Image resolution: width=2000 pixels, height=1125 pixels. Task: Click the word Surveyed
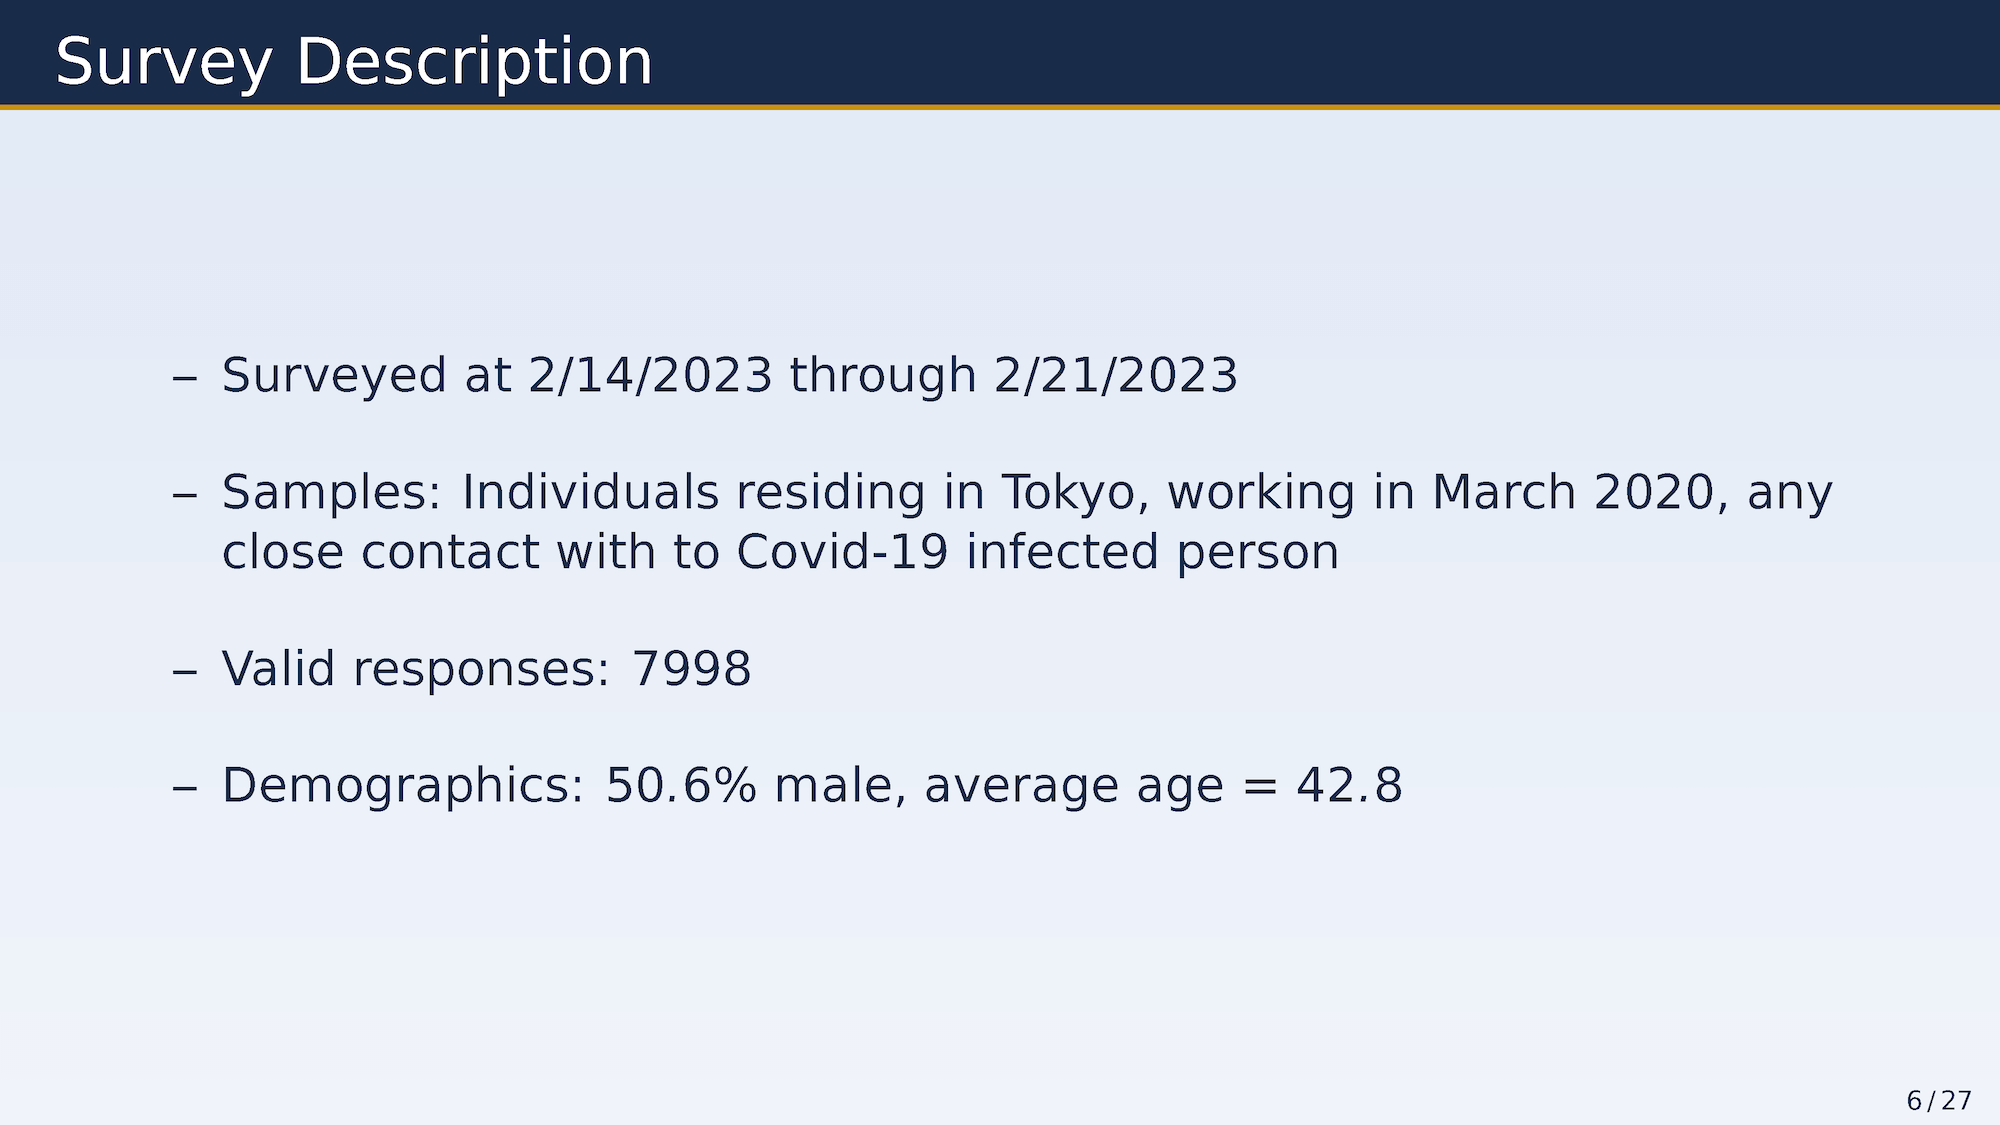pyautogui.click(x=334, y=377)
